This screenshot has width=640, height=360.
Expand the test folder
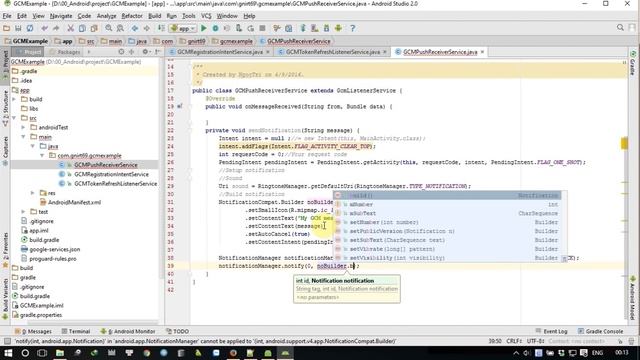24,211
